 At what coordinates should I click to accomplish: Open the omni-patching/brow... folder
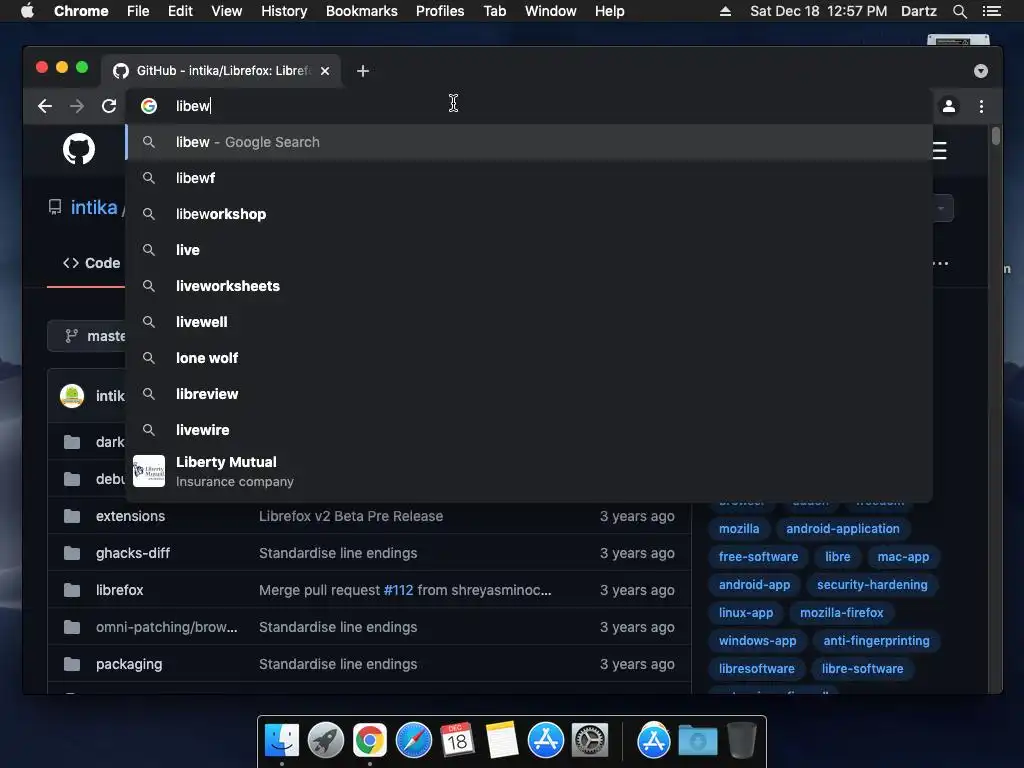click(x=167, y=627)
